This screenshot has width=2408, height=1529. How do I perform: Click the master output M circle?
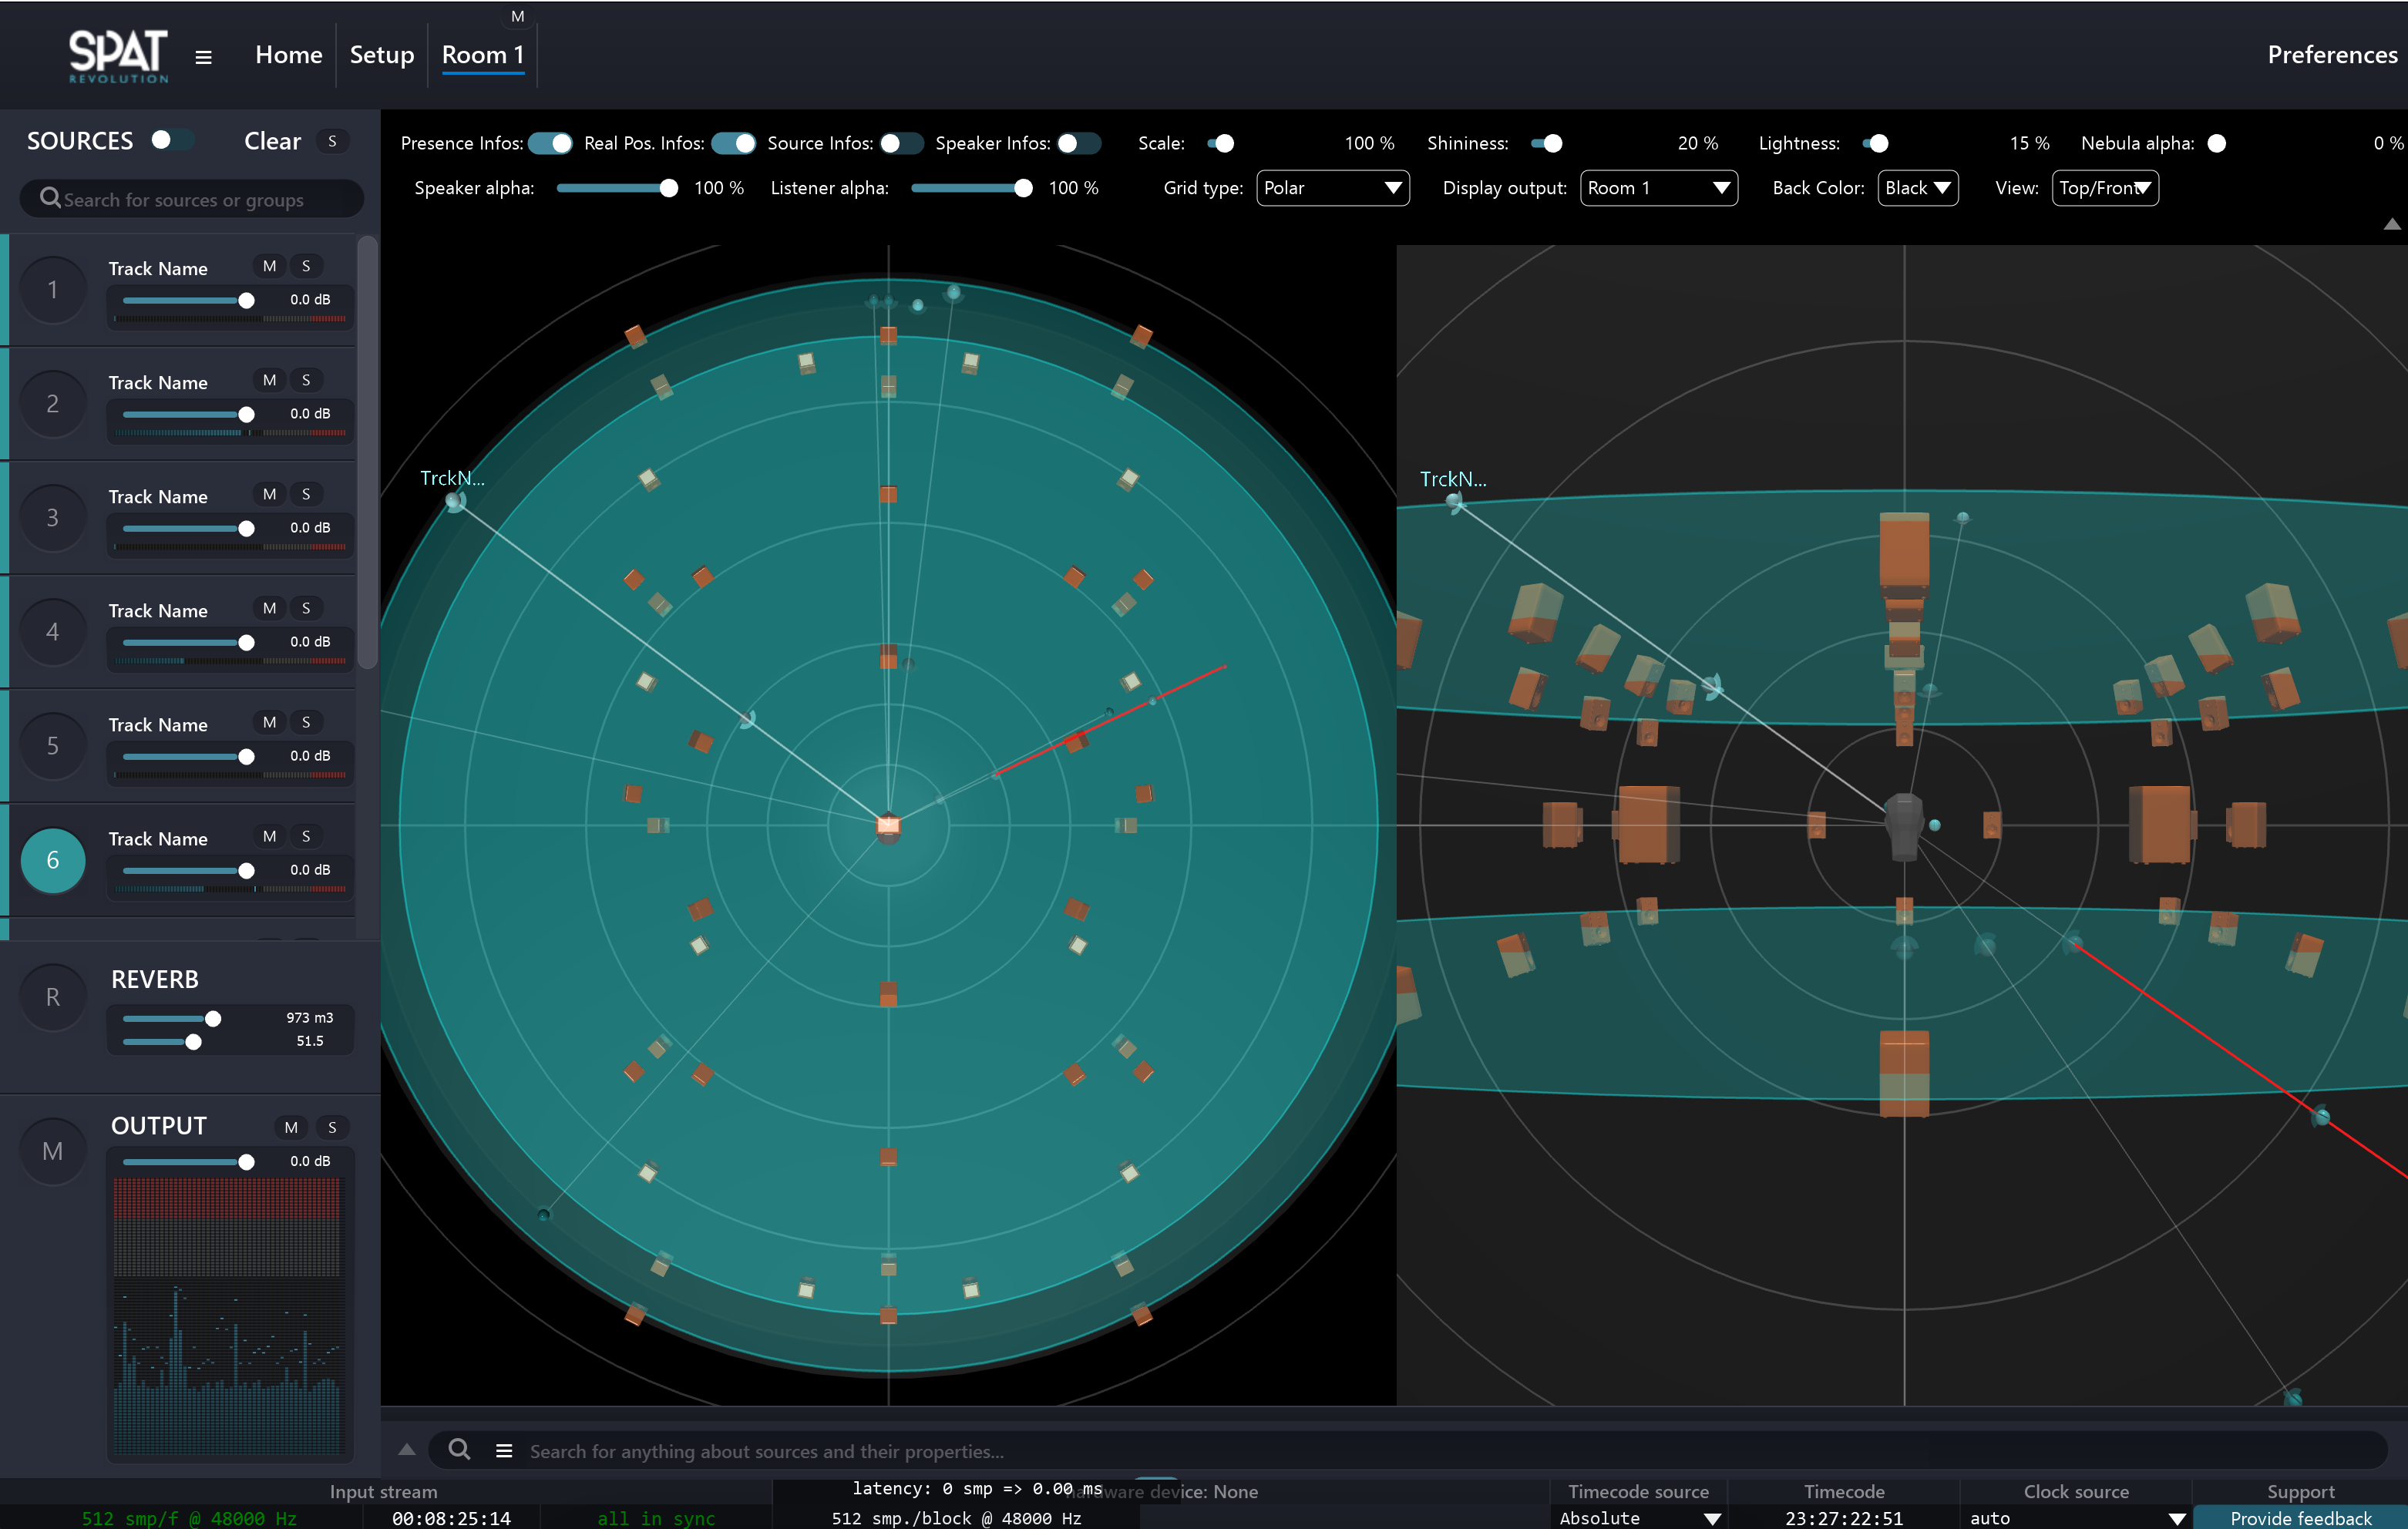coord(53,1151)
